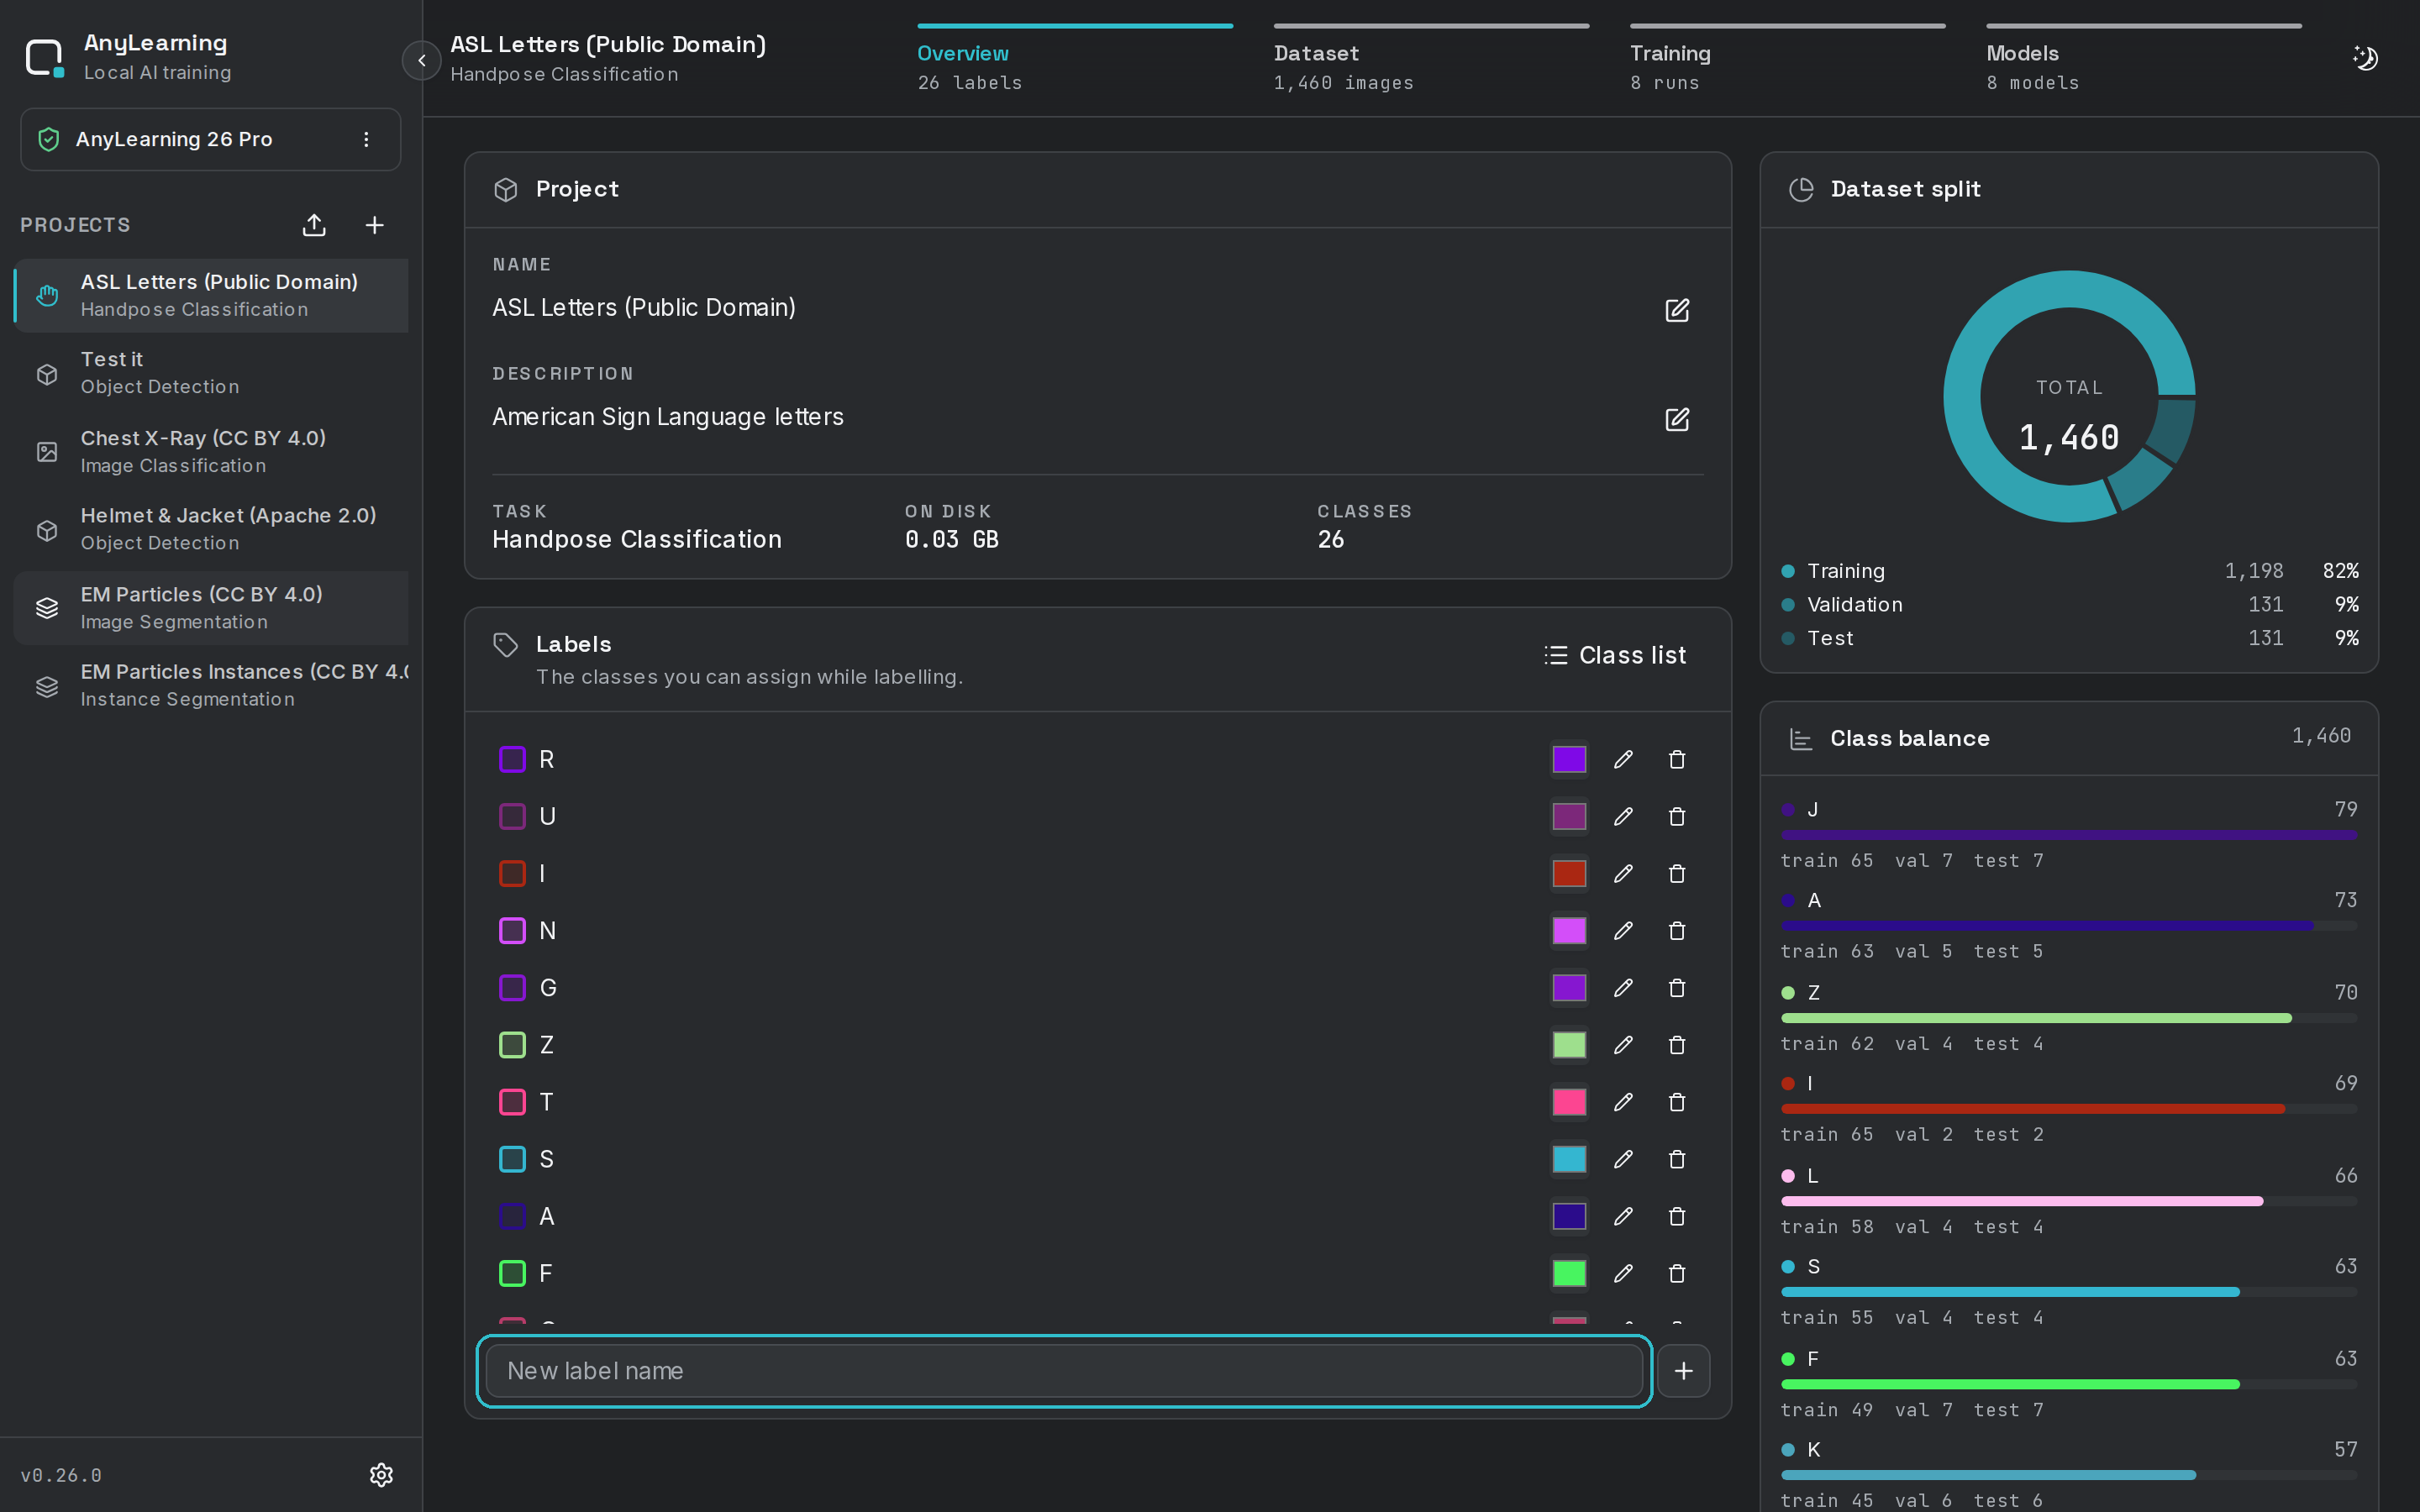The image size is (2420, 1512).
Task: Open the Models tab
Action: click(x=2143, y=60)
